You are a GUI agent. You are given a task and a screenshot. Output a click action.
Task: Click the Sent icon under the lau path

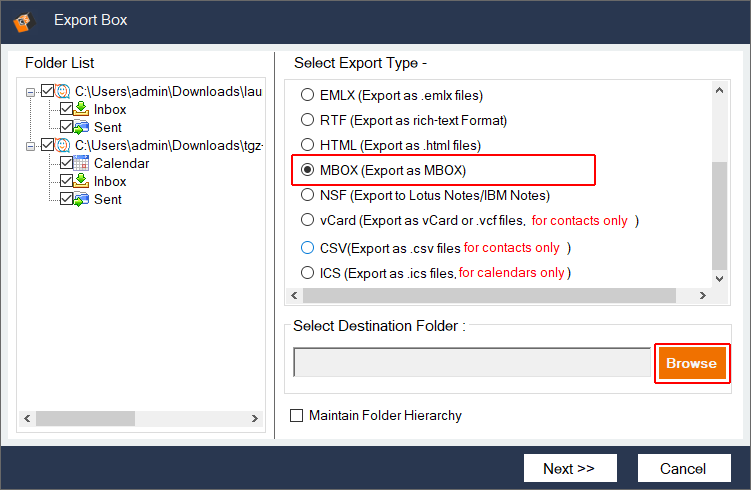pyautogui.click(x=83, y=127)
